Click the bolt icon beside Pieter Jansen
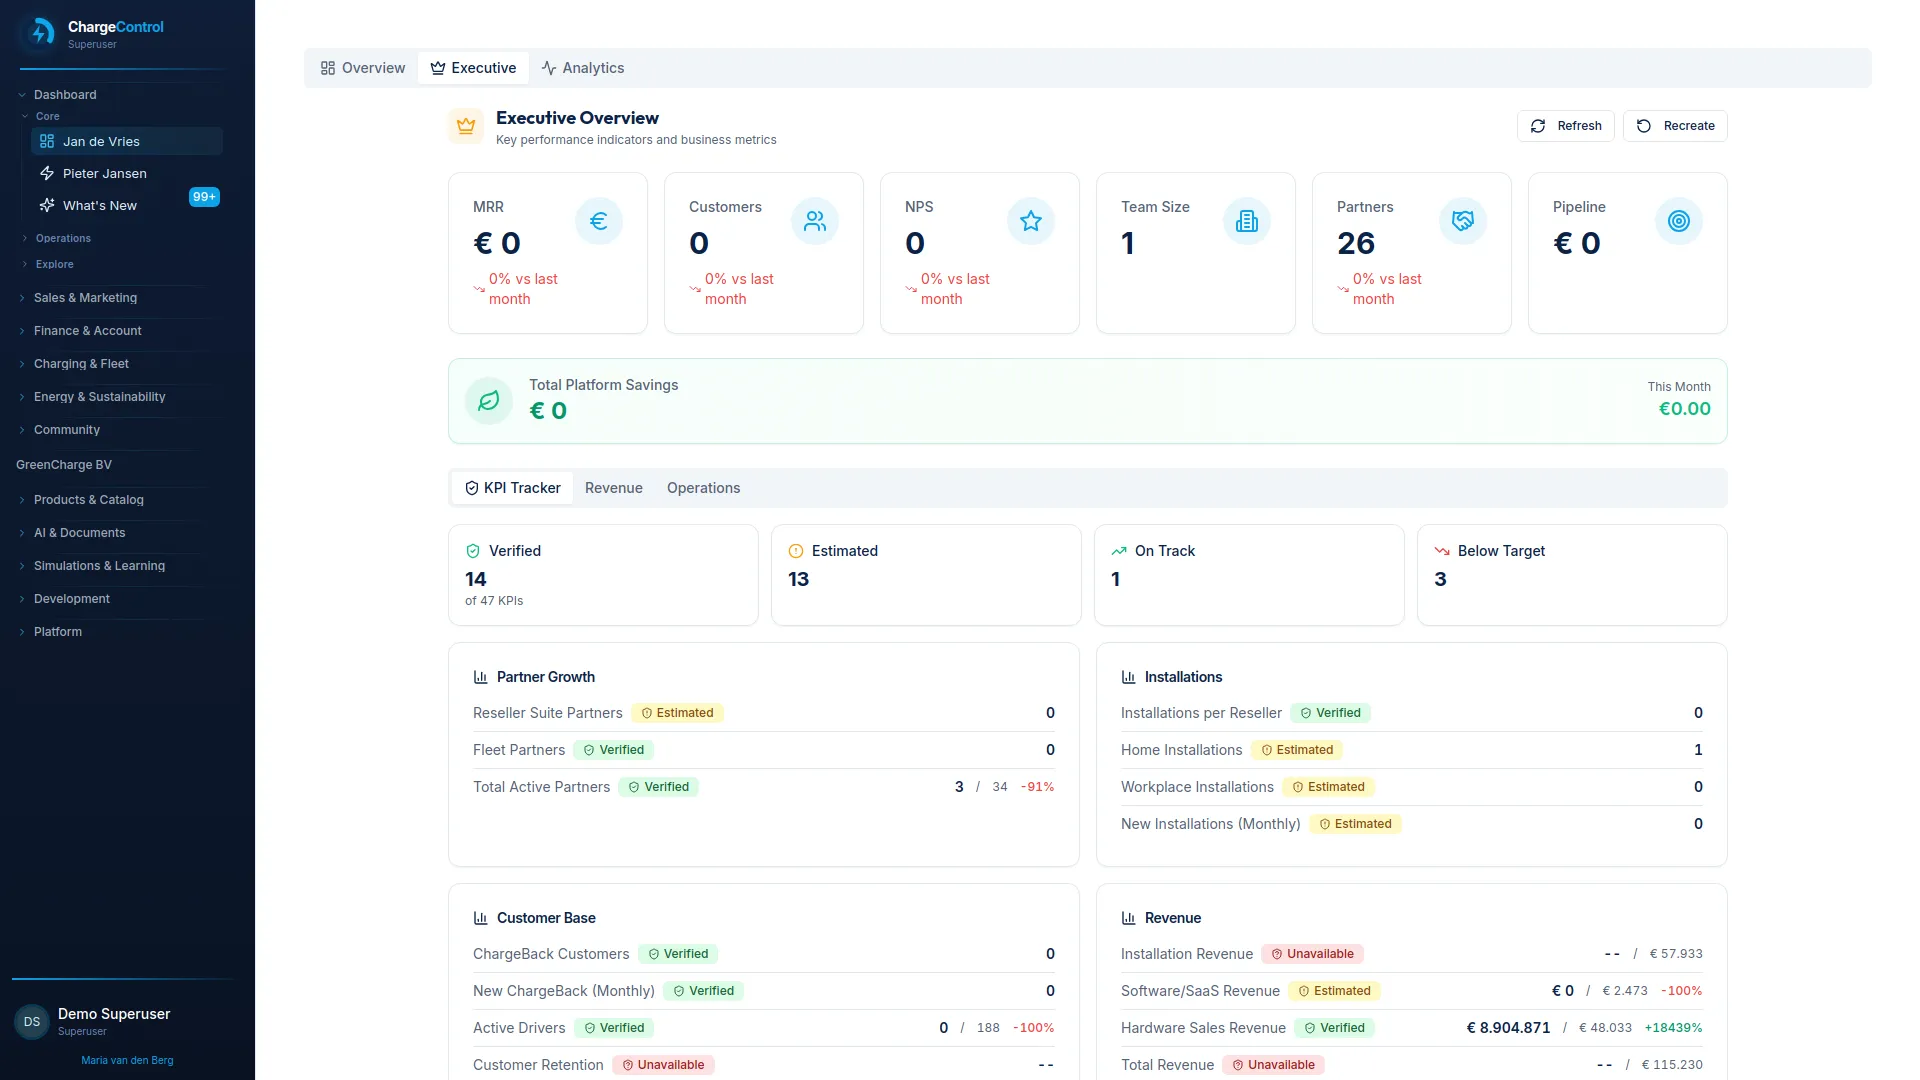This screenshot has width=1920, height=1080. 47,173
